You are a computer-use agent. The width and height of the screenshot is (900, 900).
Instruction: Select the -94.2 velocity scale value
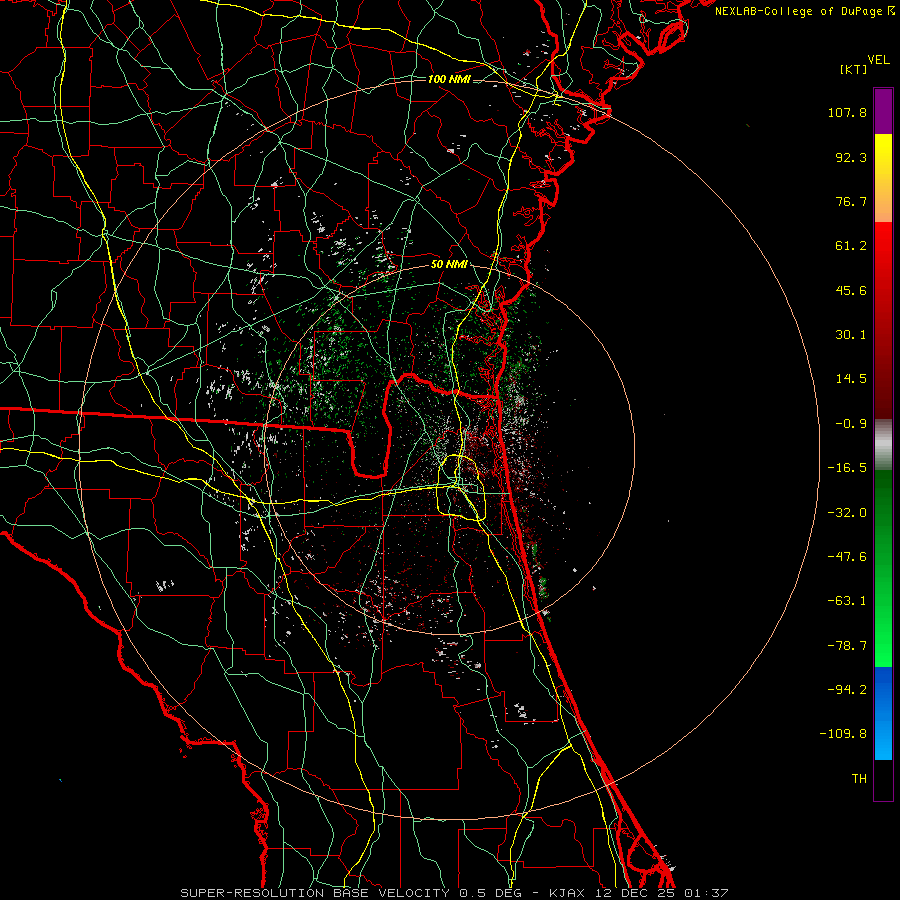[847, 690]
